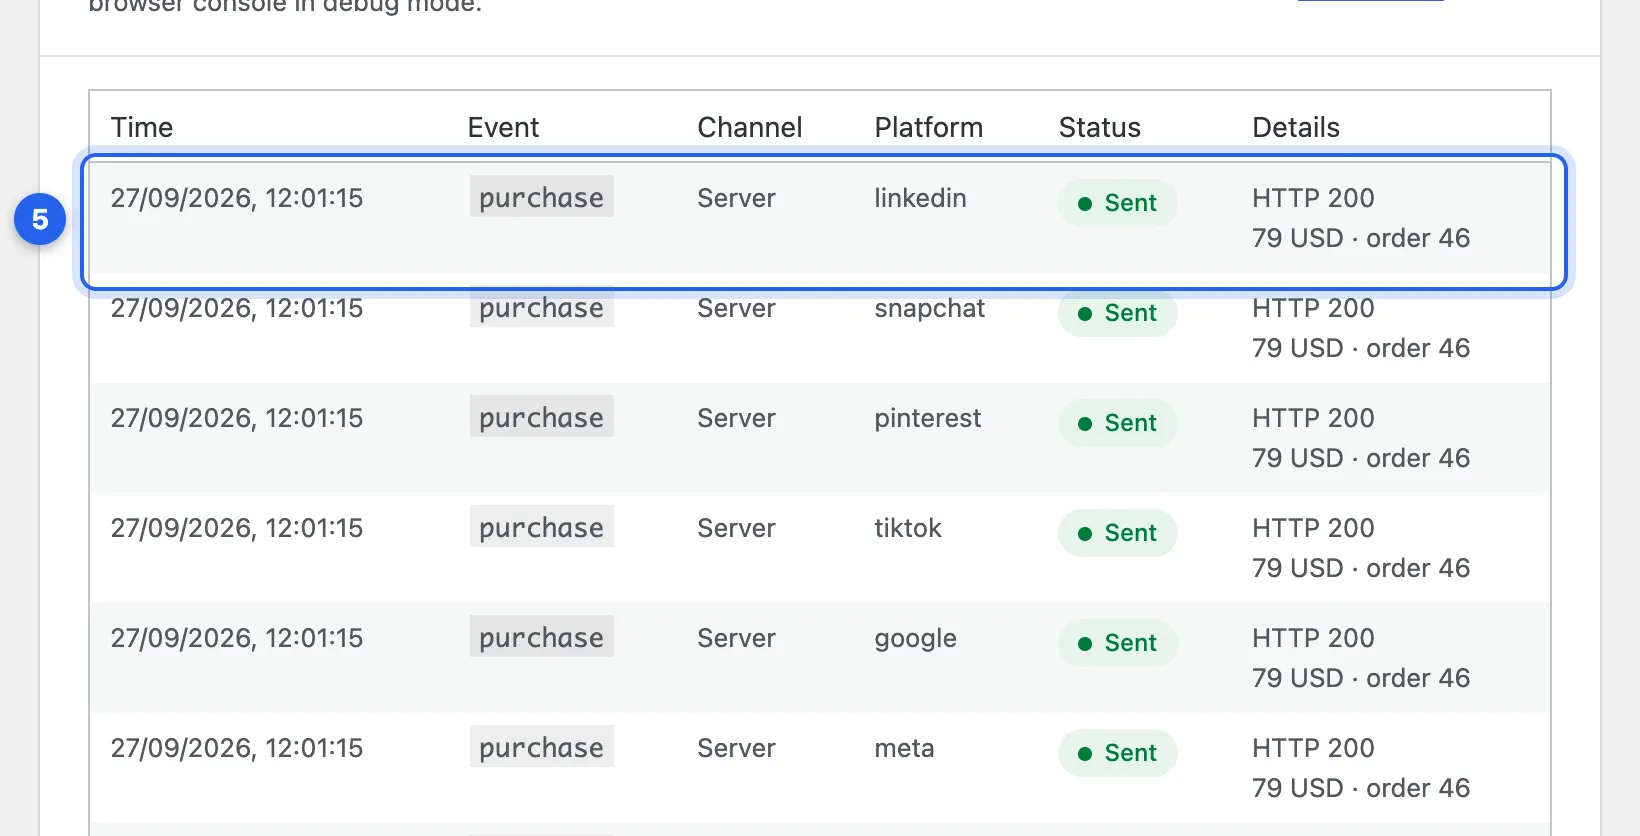Click the Server channel cell in linkedin row

737,198
